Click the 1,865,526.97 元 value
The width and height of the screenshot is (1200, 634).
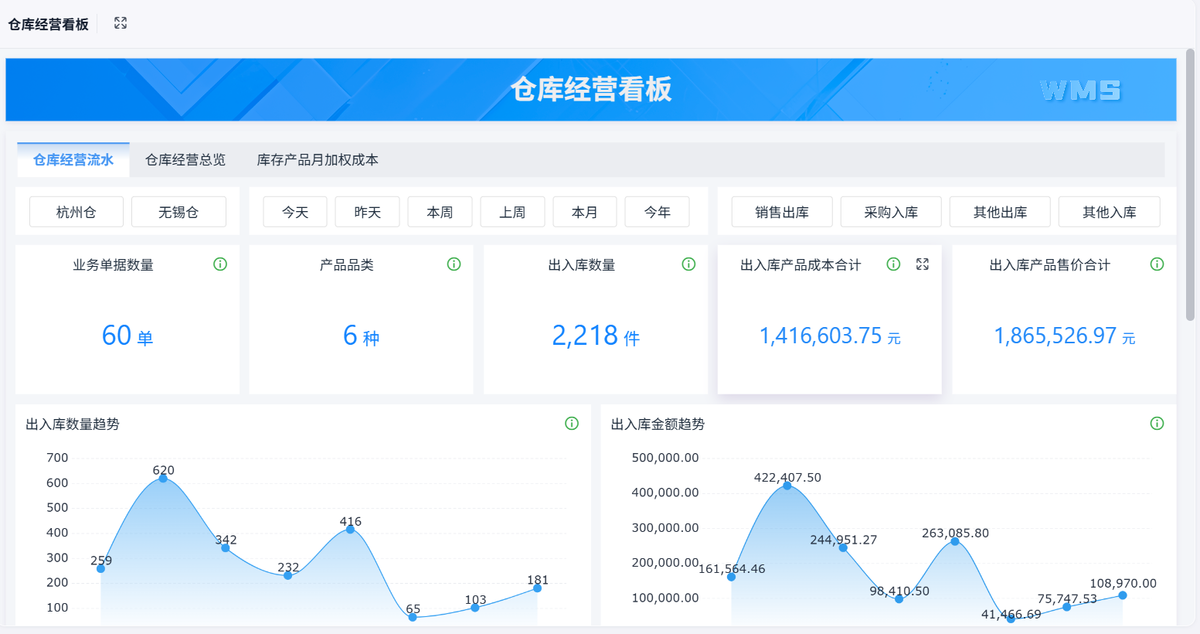[1064, 336]
